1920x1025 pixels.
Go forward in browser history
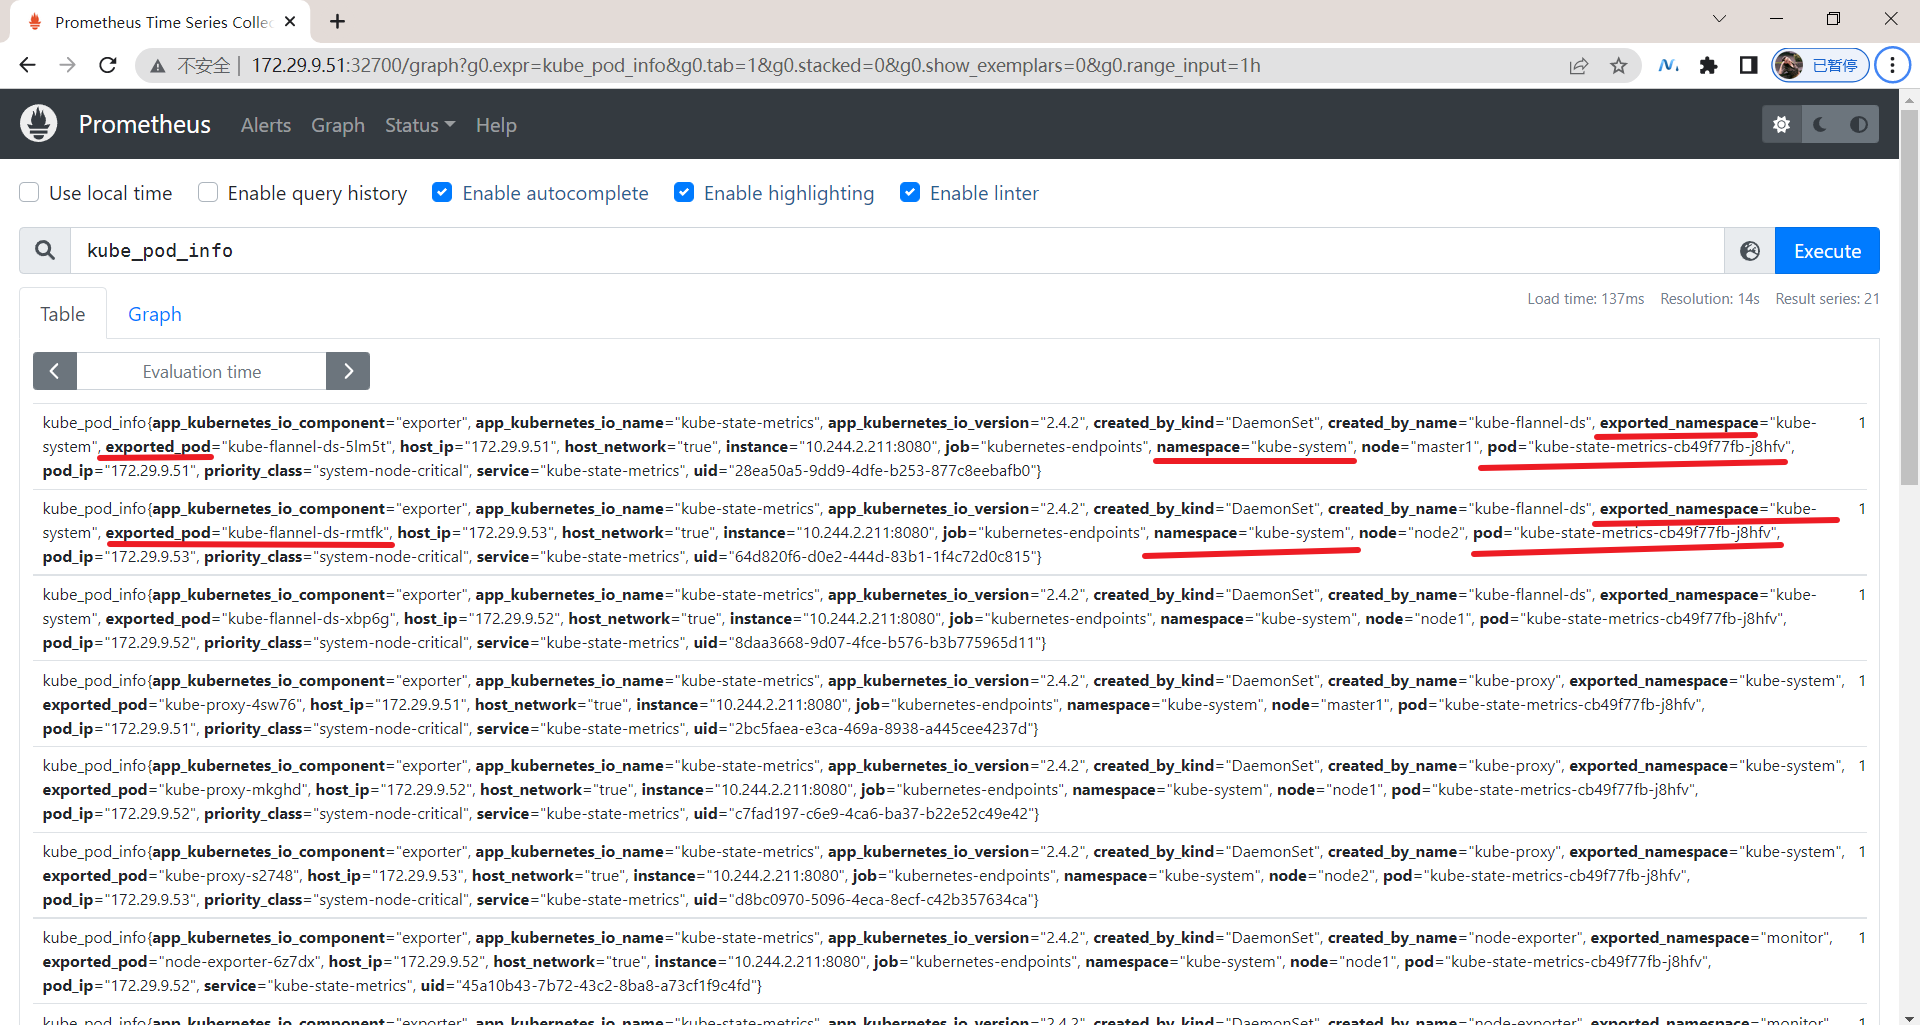tap(67, 65)
